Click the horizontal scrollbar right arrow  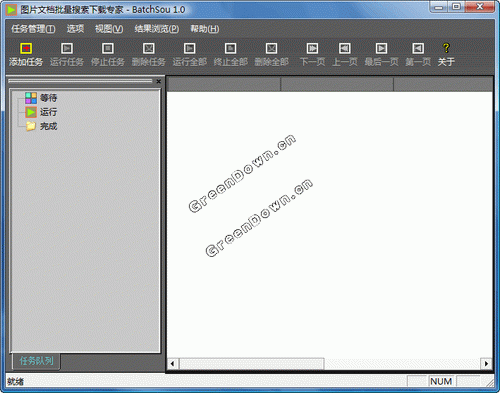pyautogui.click(x=486, y=364)
